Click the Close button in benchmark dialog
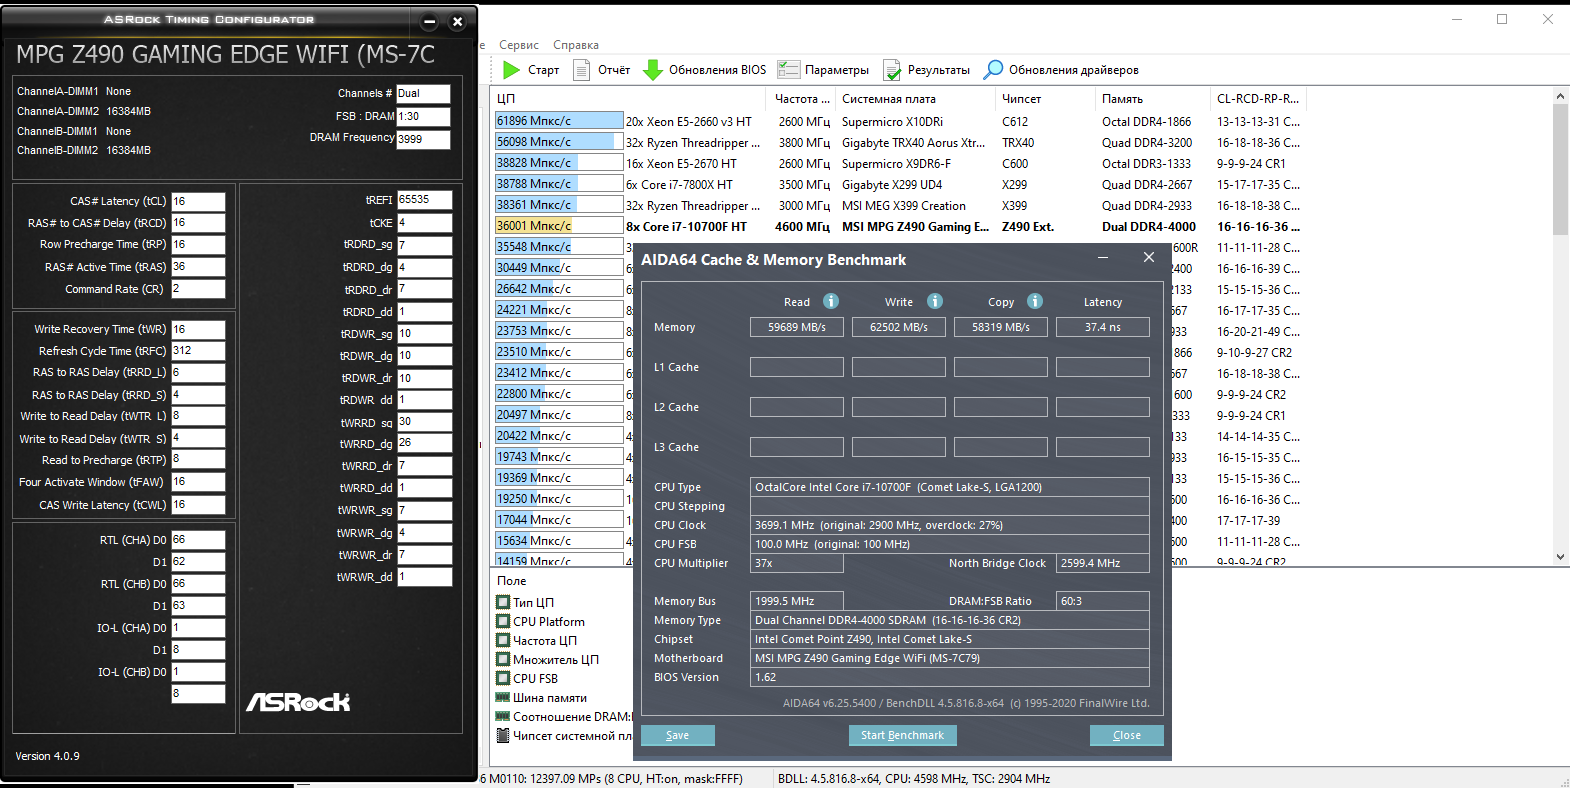 click(1127, 735)
